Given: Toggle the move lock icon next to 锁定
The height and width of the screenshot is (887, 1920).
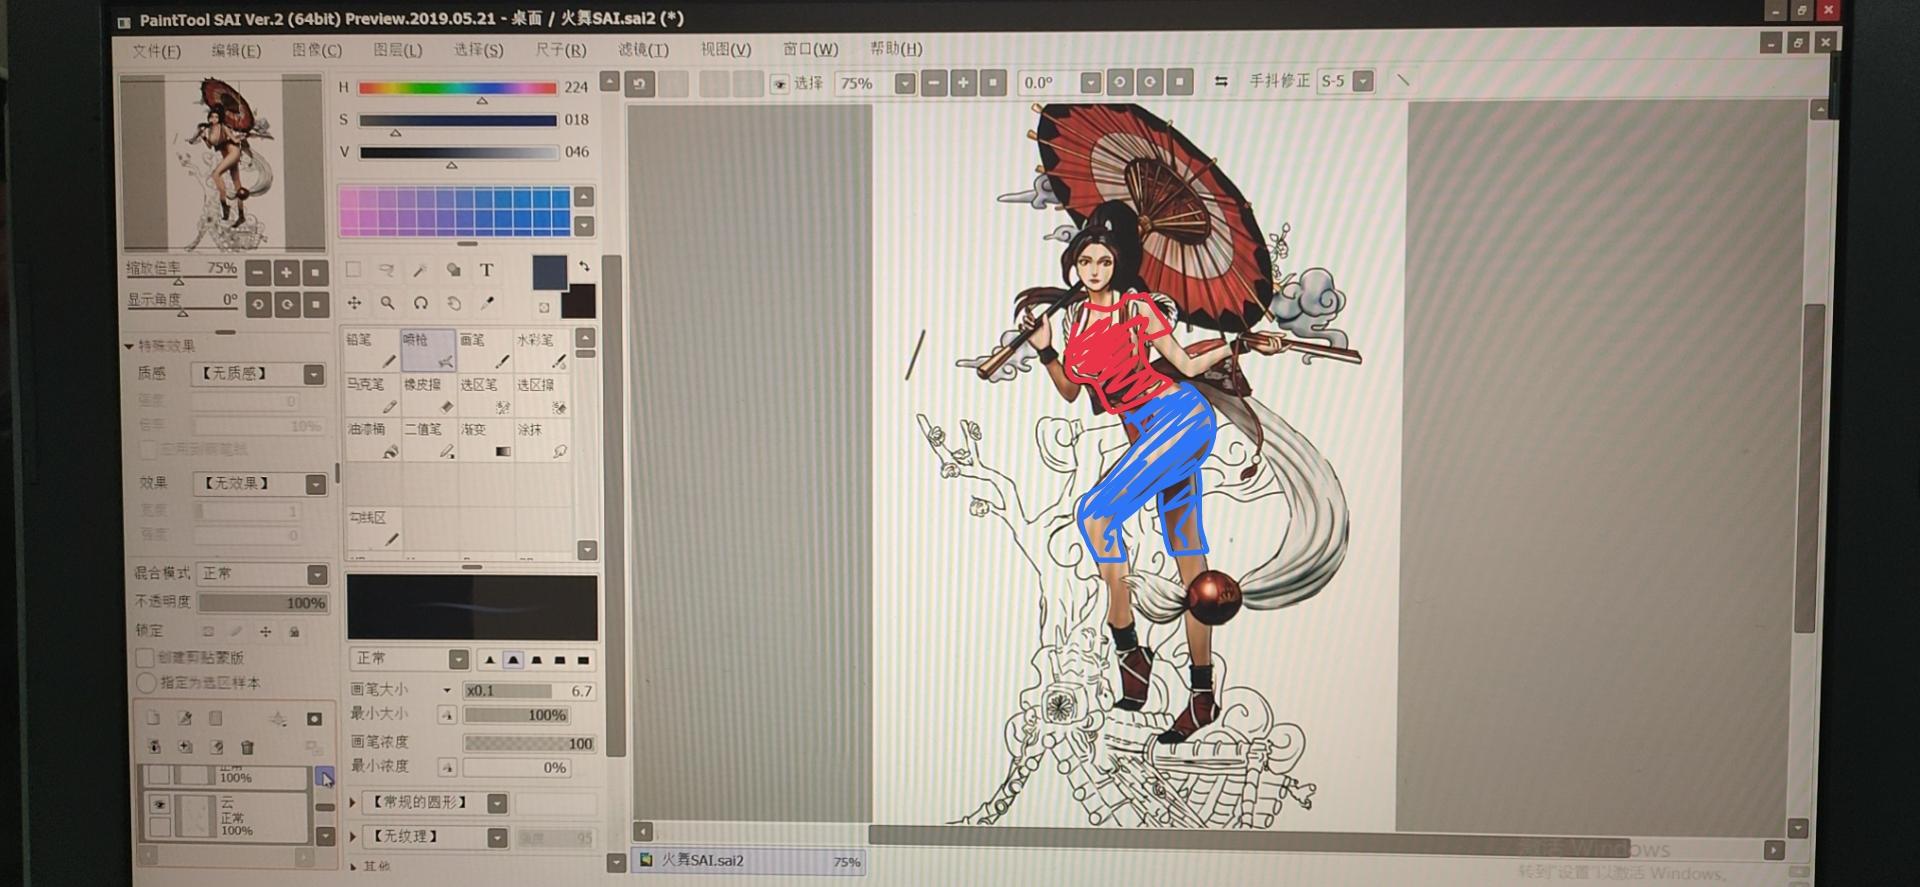Looking at the screenshot, I should (x=265, y=631).
